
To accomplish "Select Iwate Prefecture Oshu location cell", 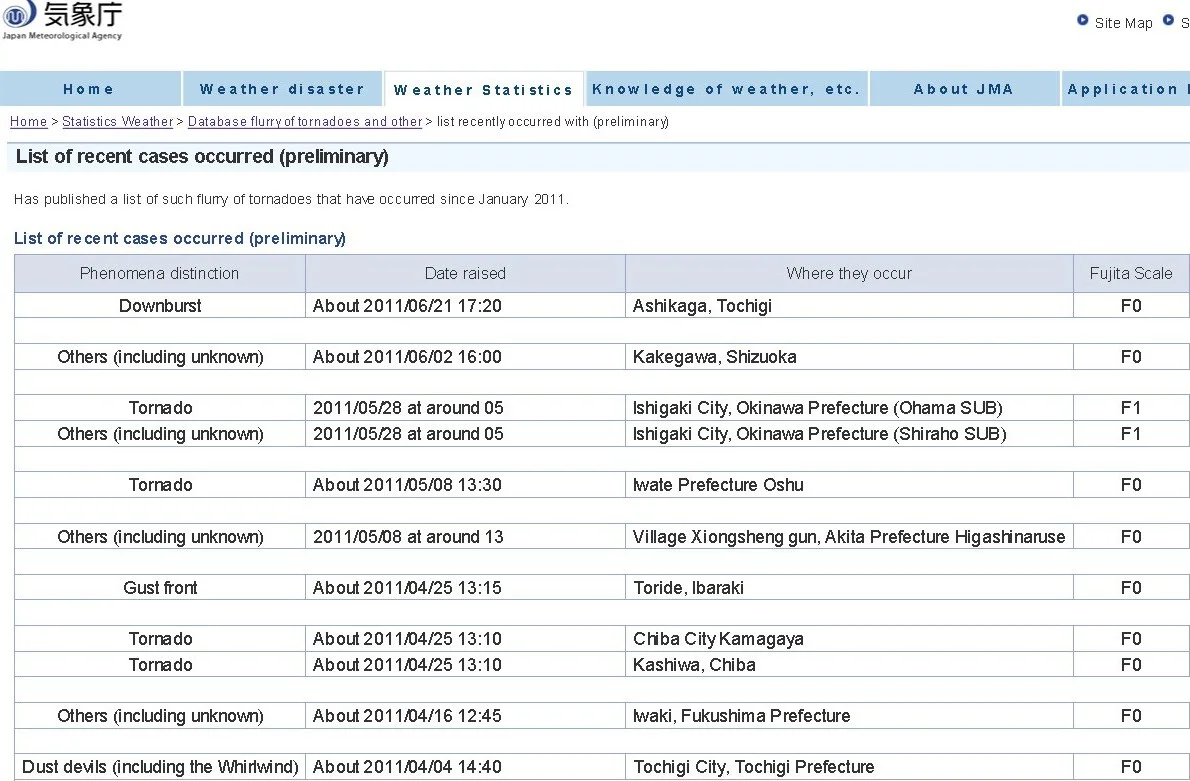I will click(x=849, y=485).
